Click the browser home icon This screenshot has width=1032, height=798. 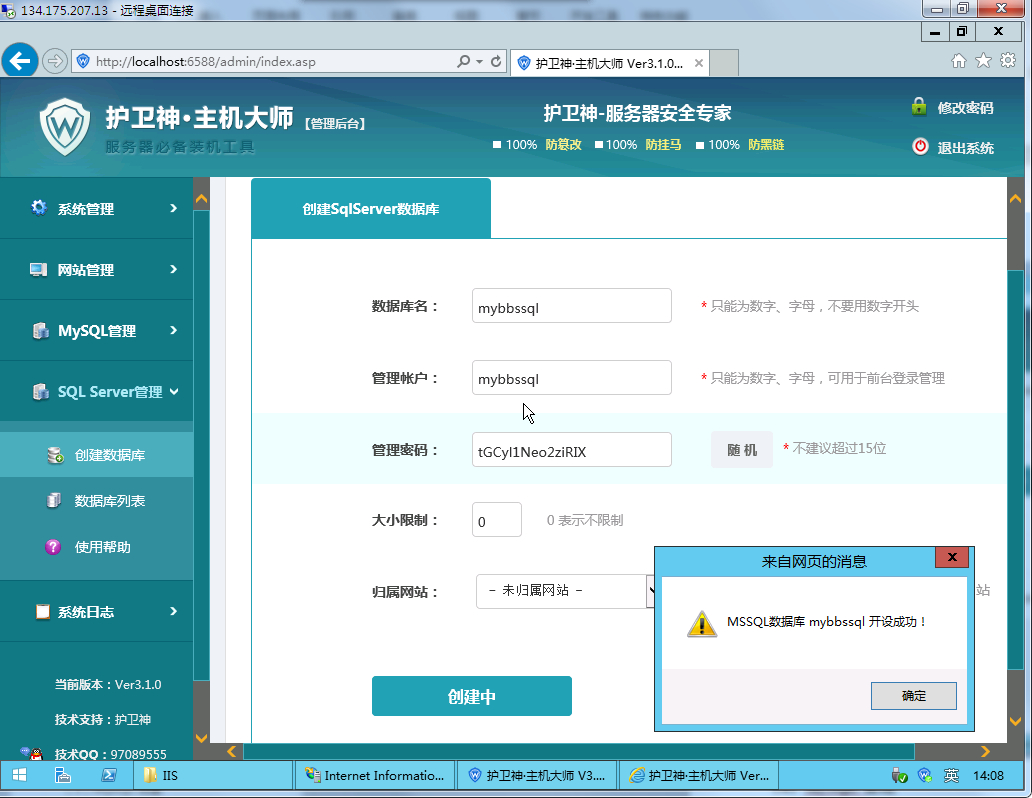(x=959, y=61)
